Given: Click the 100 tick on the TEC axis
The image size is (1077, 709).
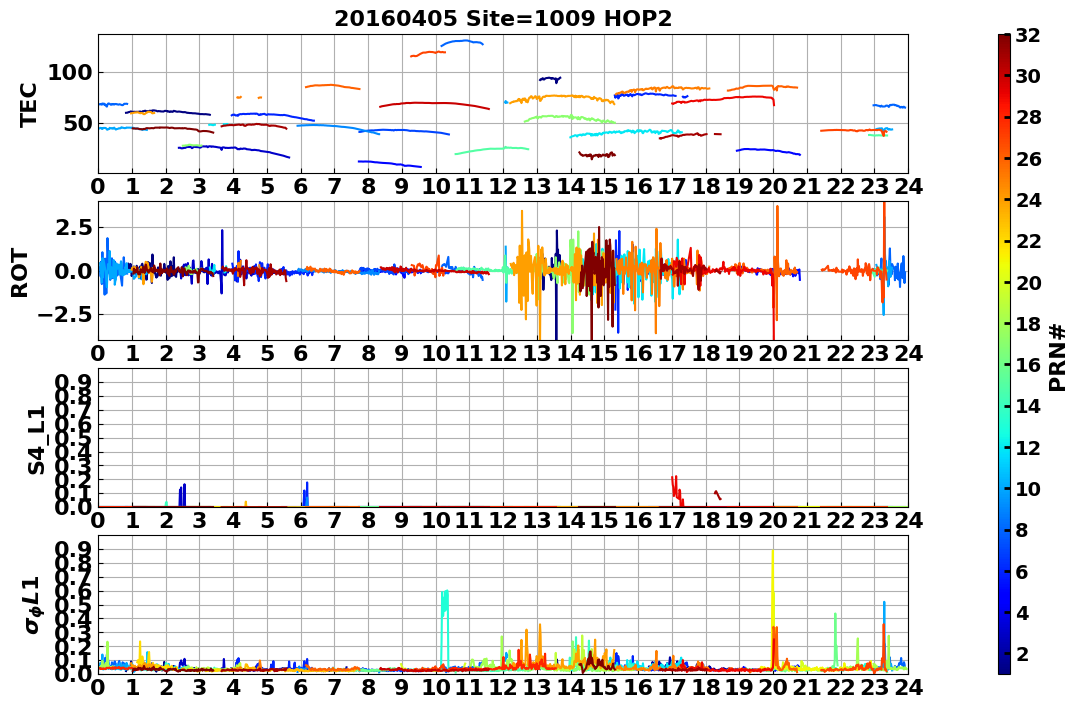Looking at the screenshot, I should (69, 72).
